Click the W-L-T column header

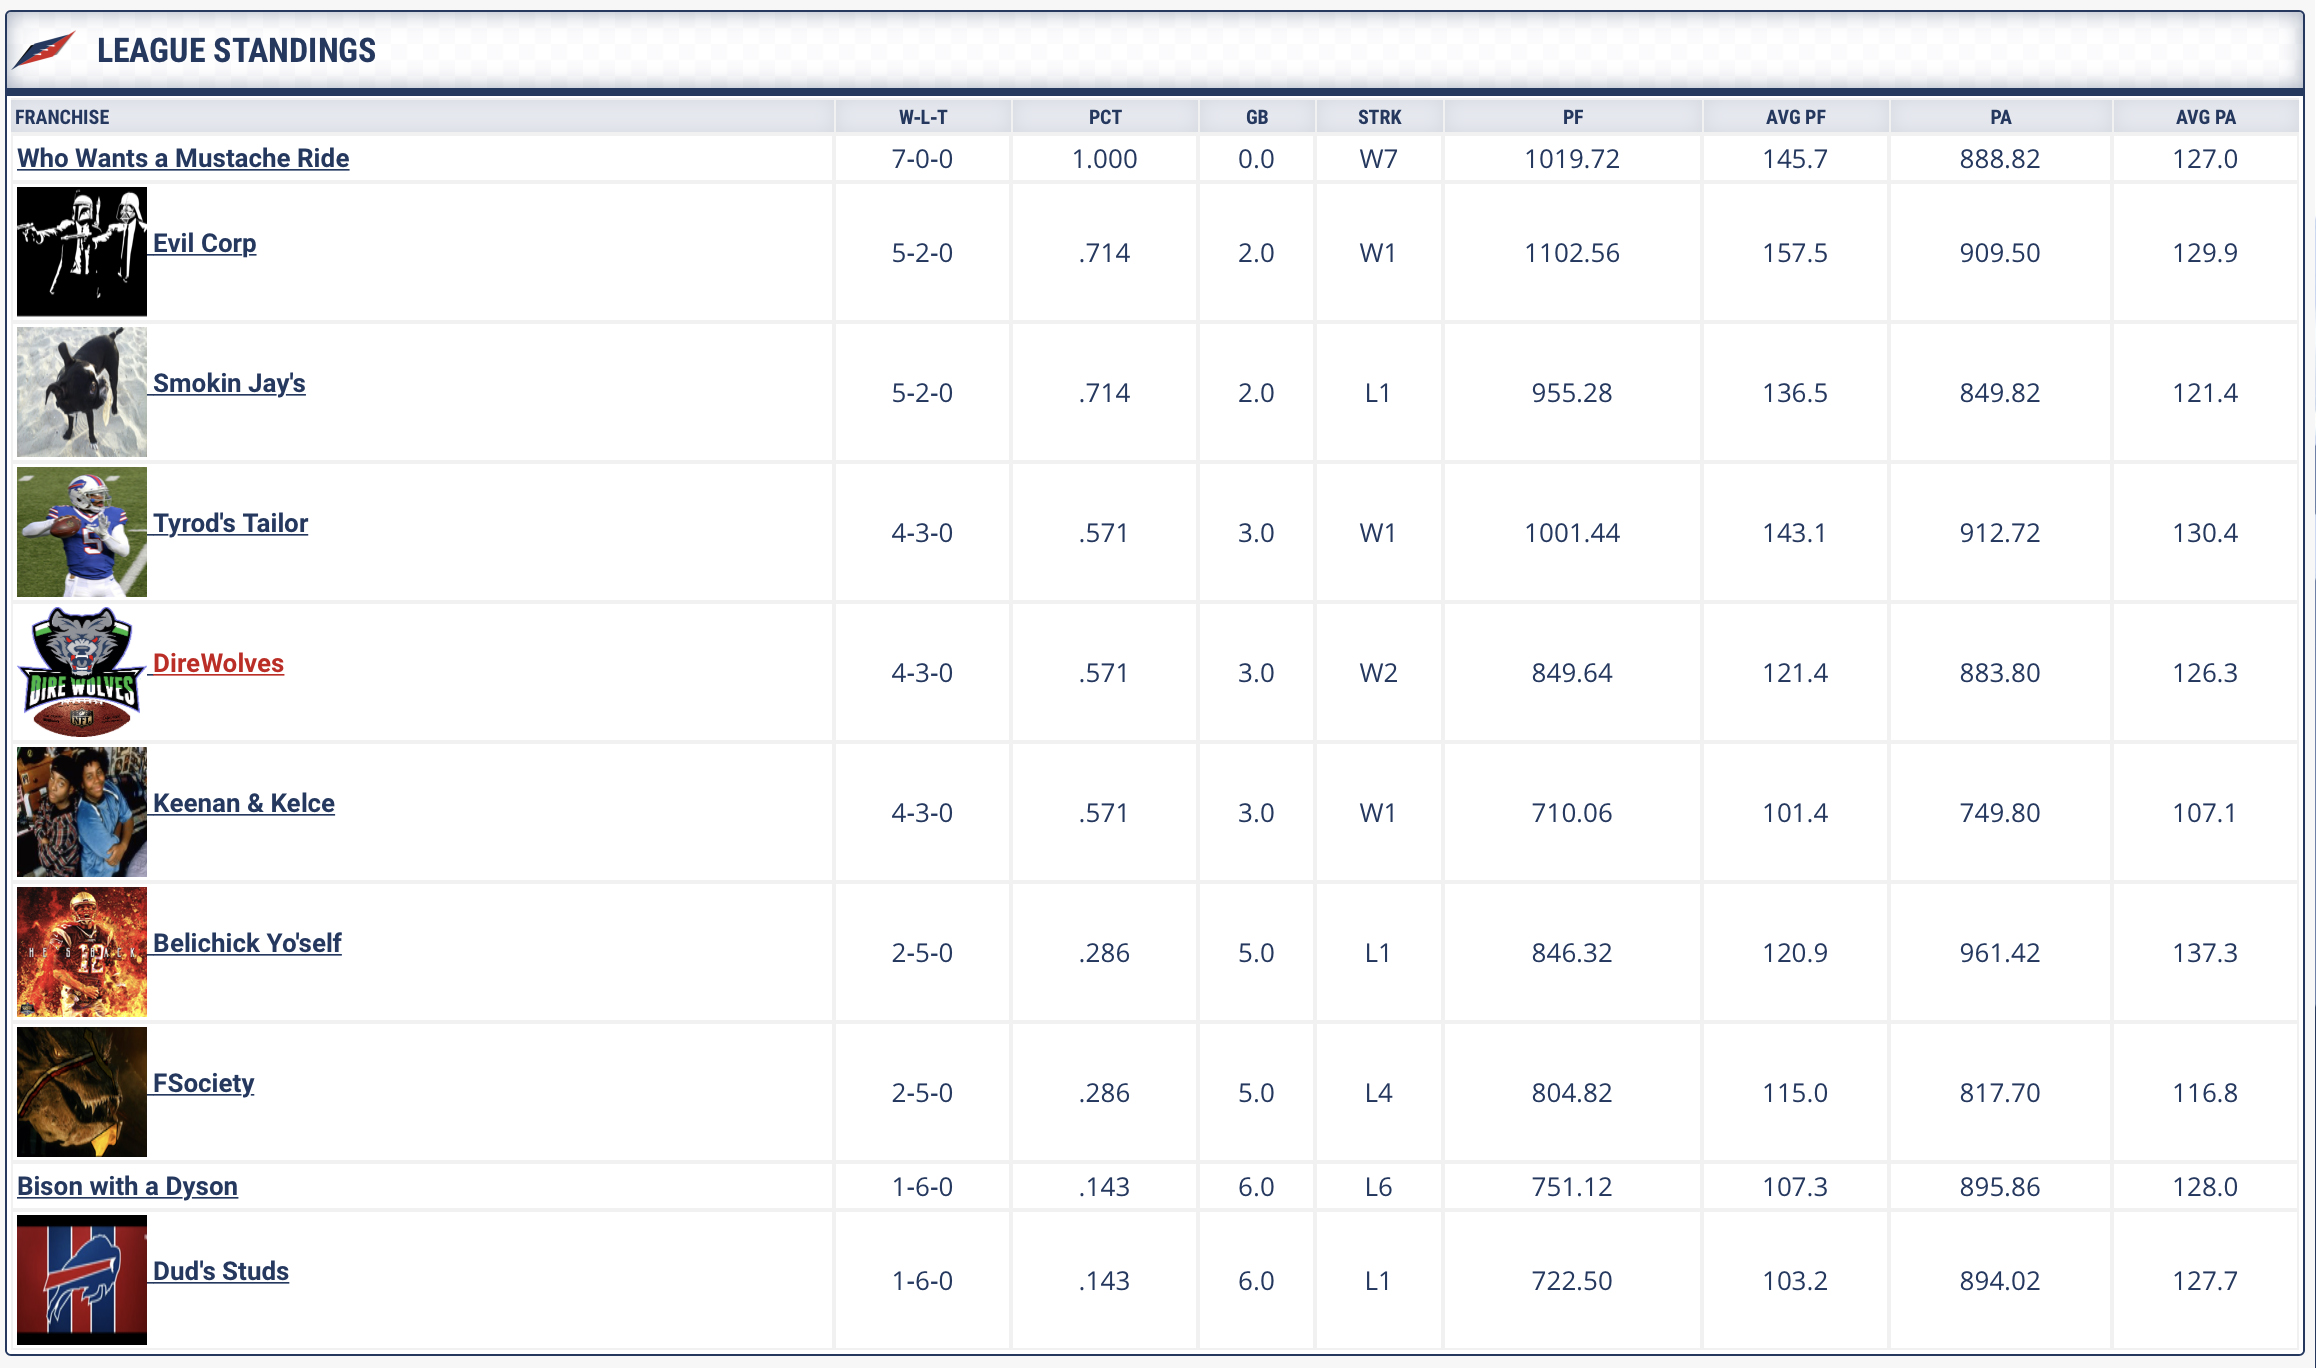[x=923, y=117]
